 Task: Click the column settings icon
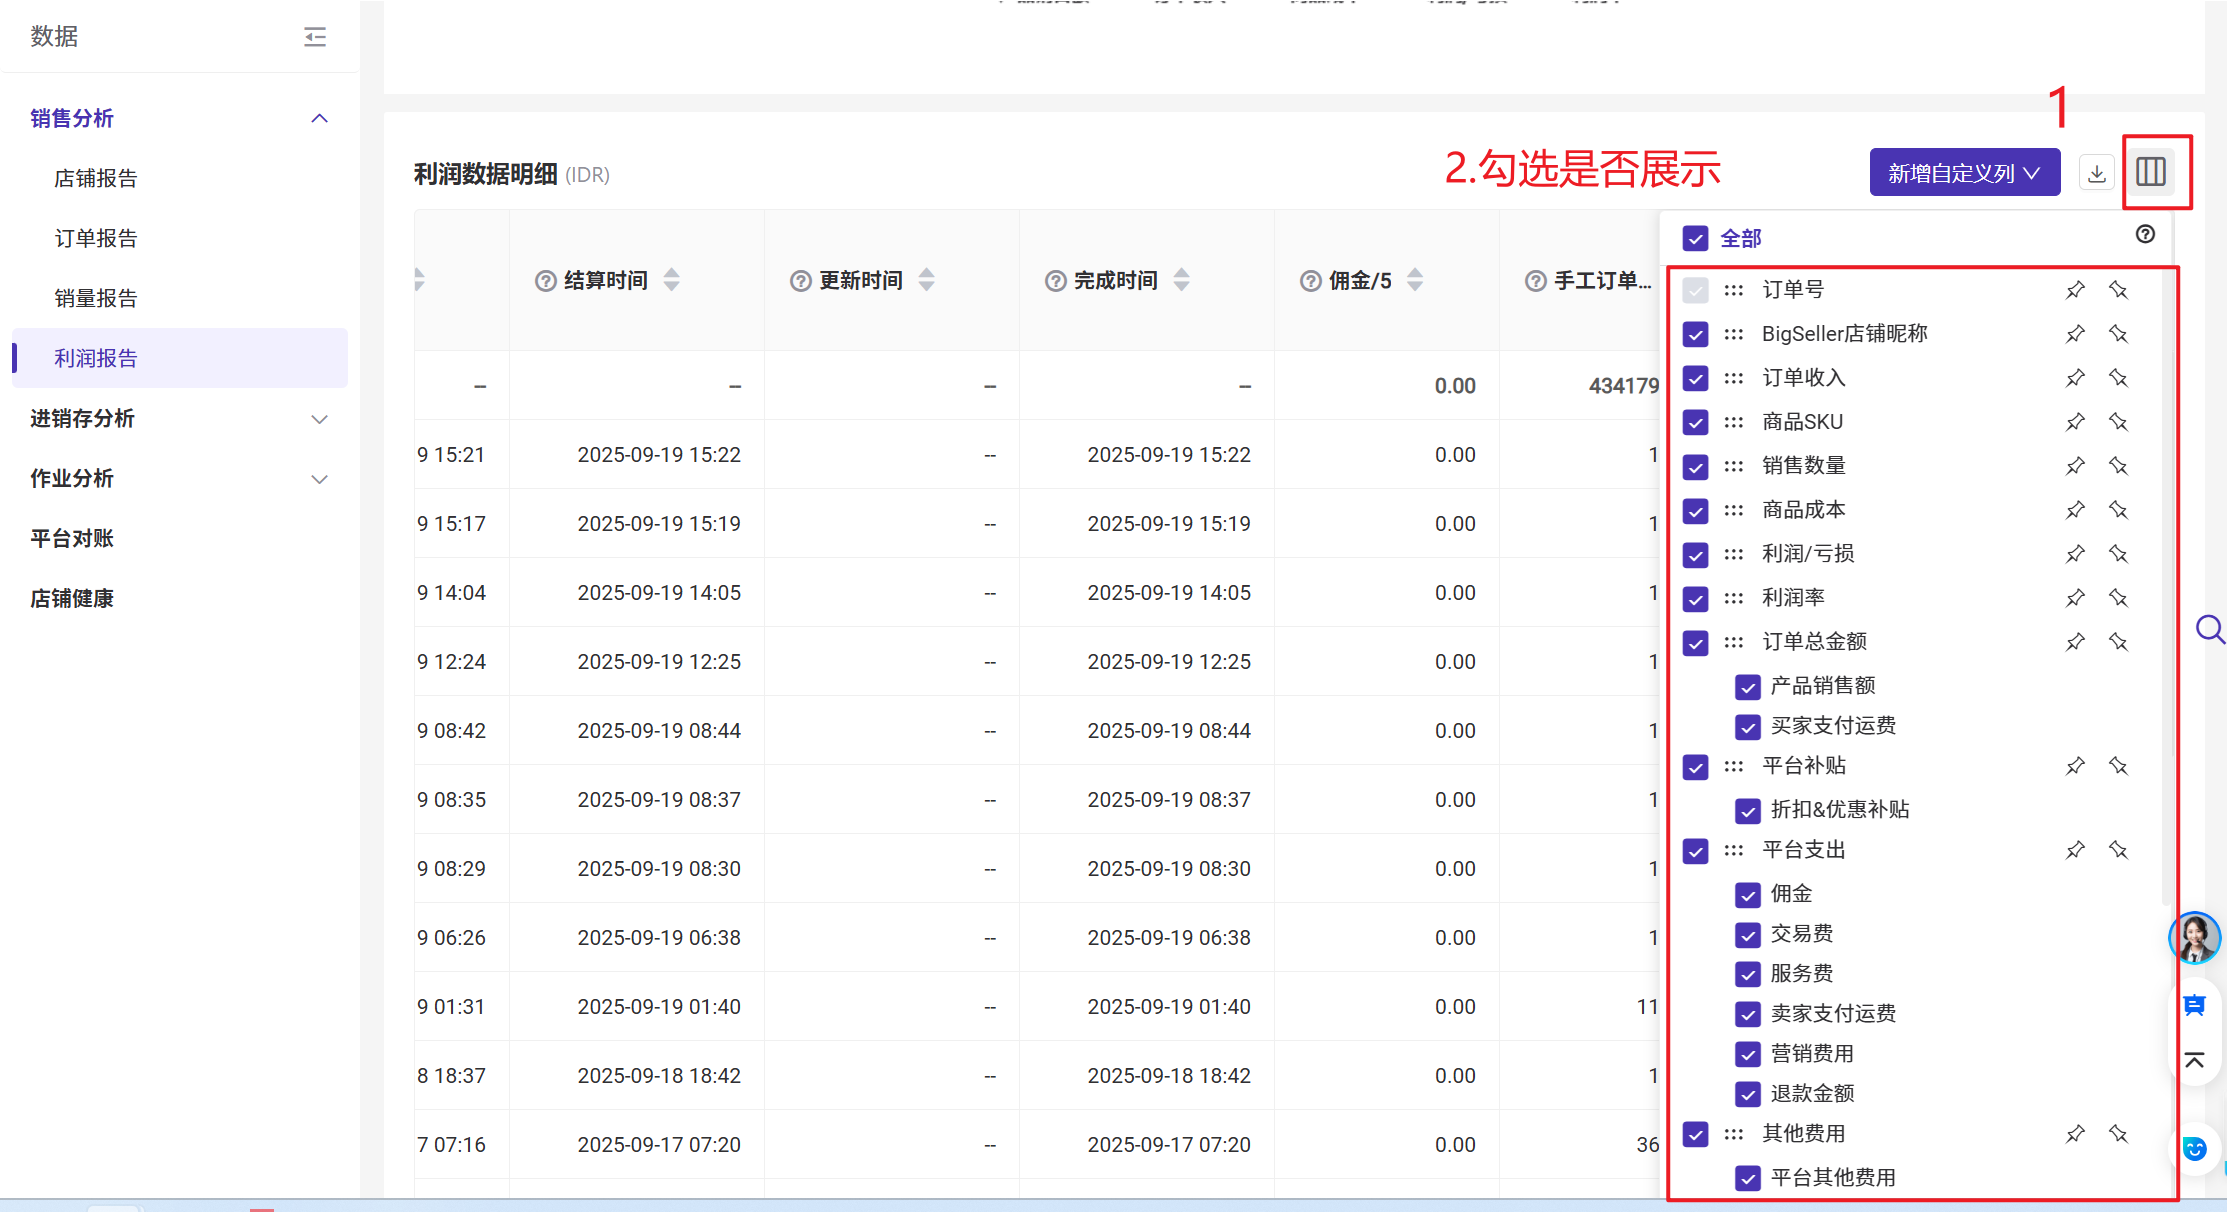pyautogui.click(x=2151, y=172)
